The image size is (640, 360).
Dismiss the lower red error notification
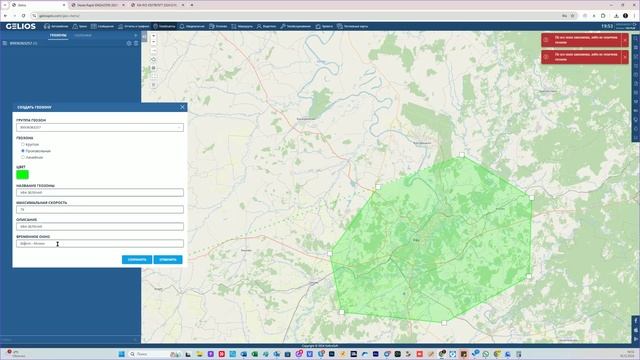coord(625,57)
